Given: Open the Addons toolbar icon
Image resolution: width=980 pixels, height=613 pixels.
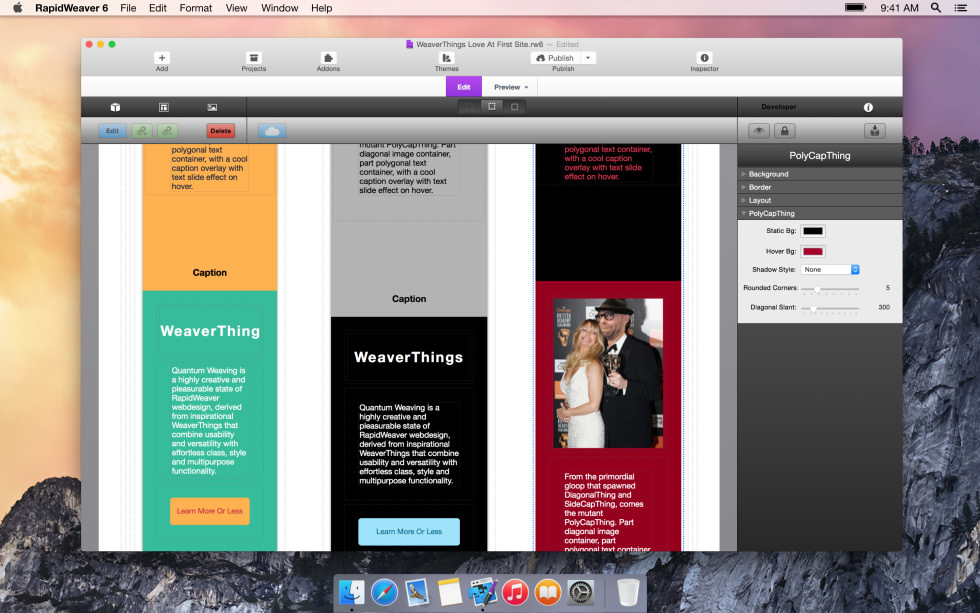Looking at the screenshot, I should pos(328,57).
